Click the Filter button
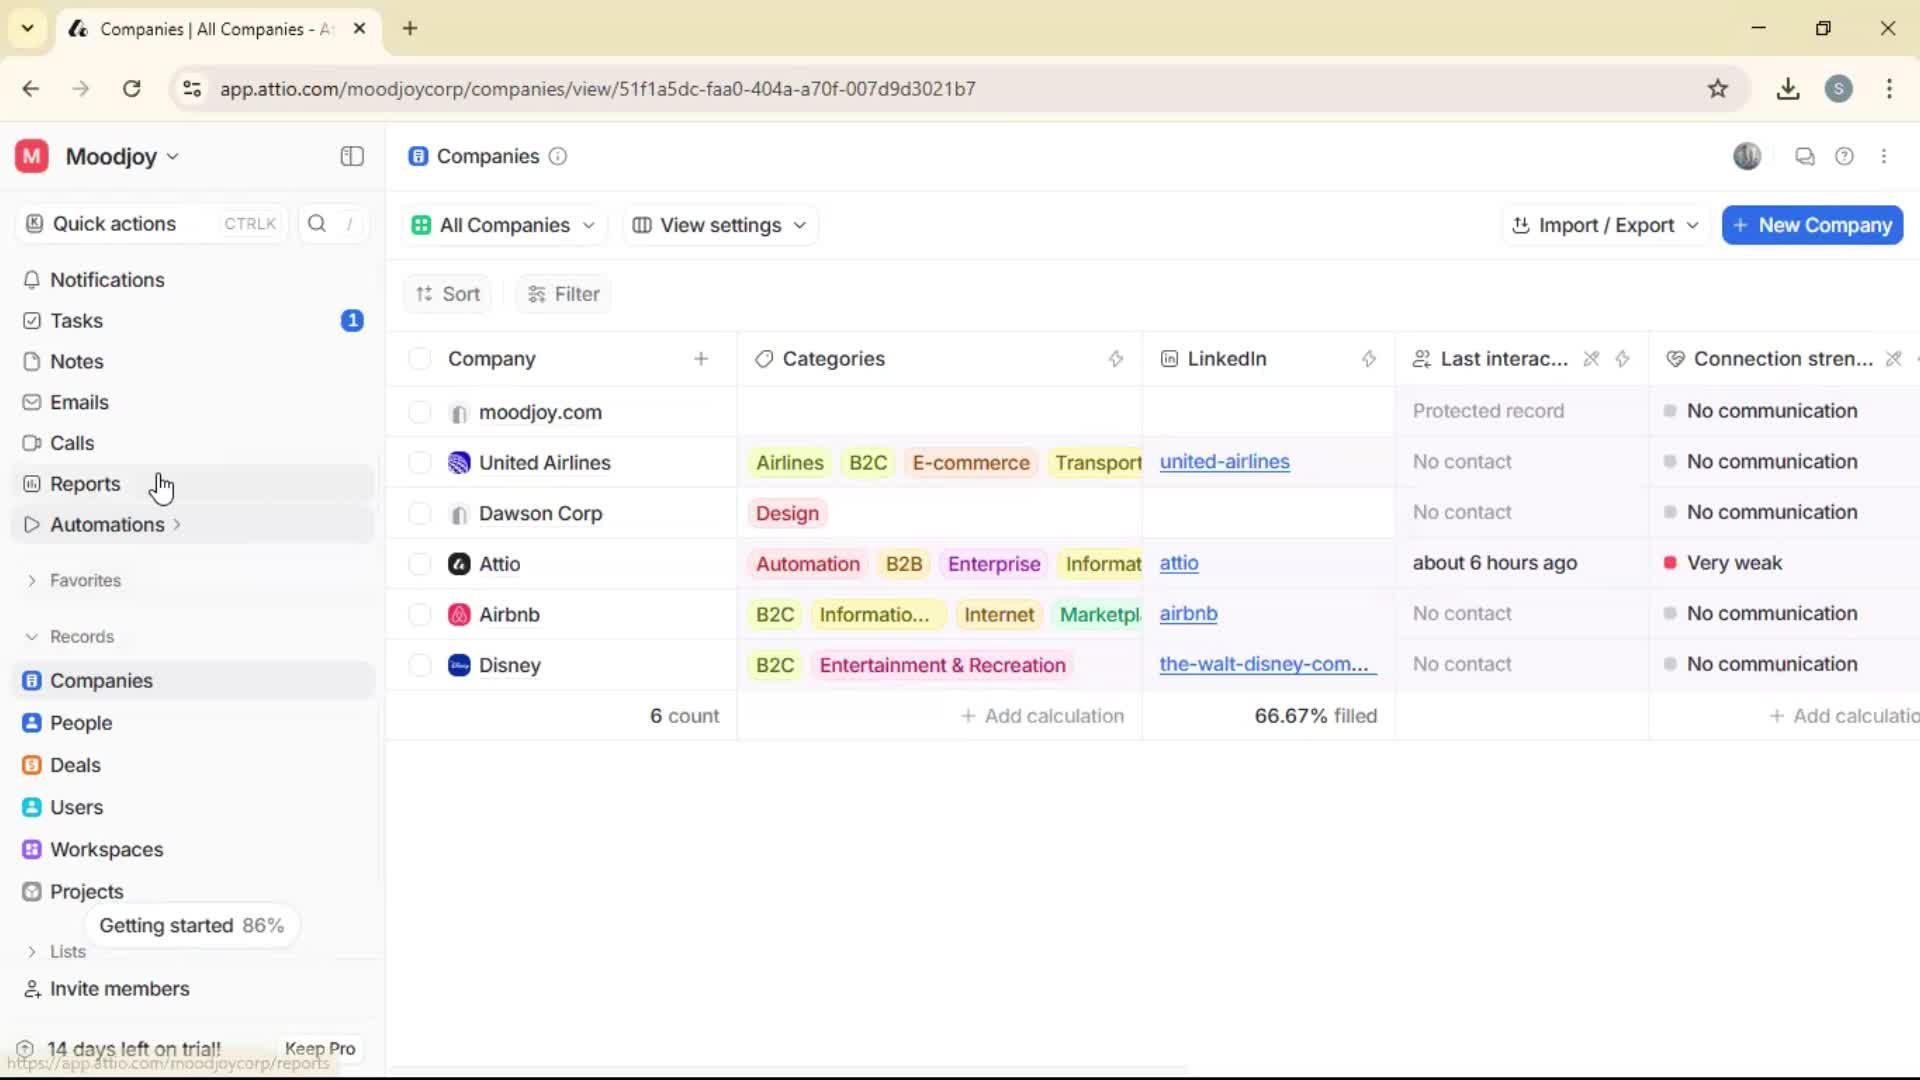Image resolution: width=1920 pixels, height=1080 pixels. [x=563, y=294]
